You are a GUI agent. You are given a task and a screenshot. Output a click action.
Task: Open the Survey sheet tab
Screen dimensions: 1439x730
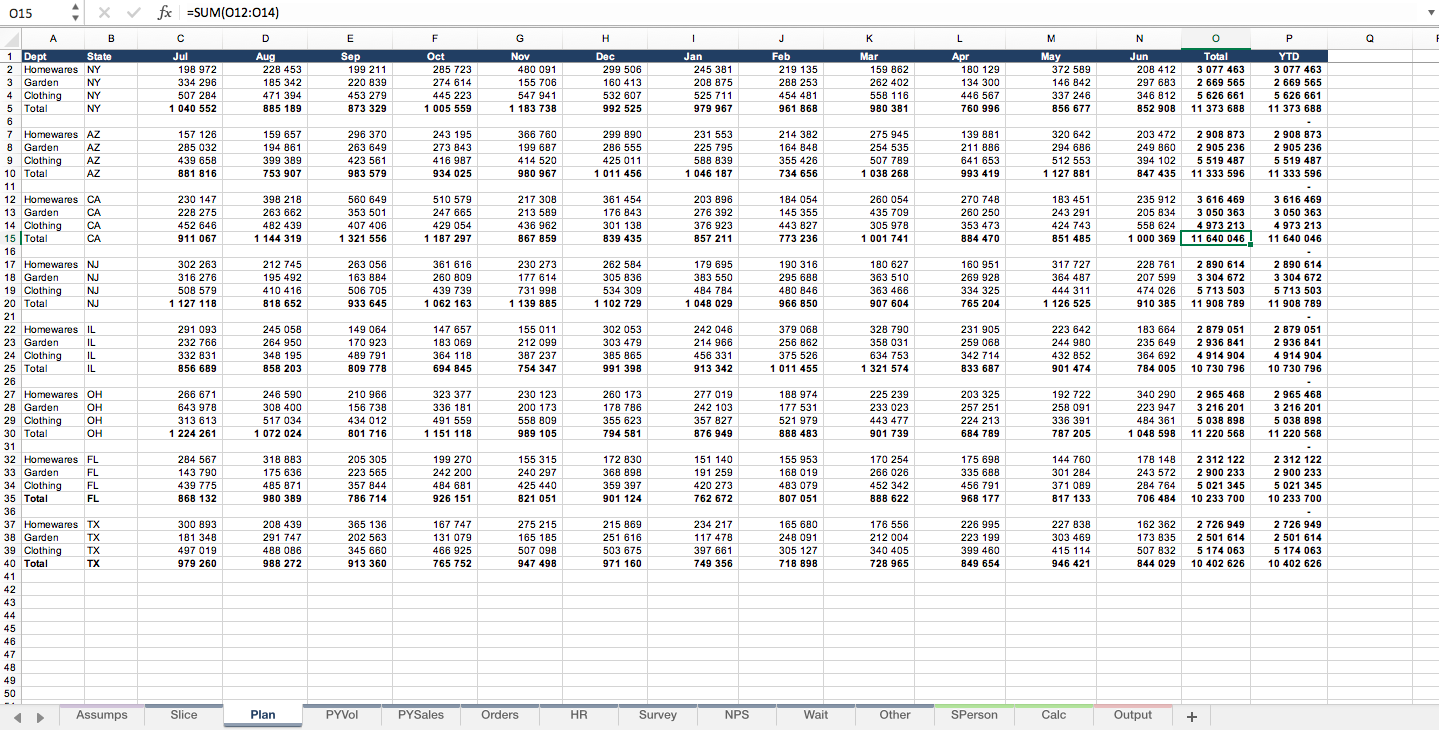tap(657, 715)
